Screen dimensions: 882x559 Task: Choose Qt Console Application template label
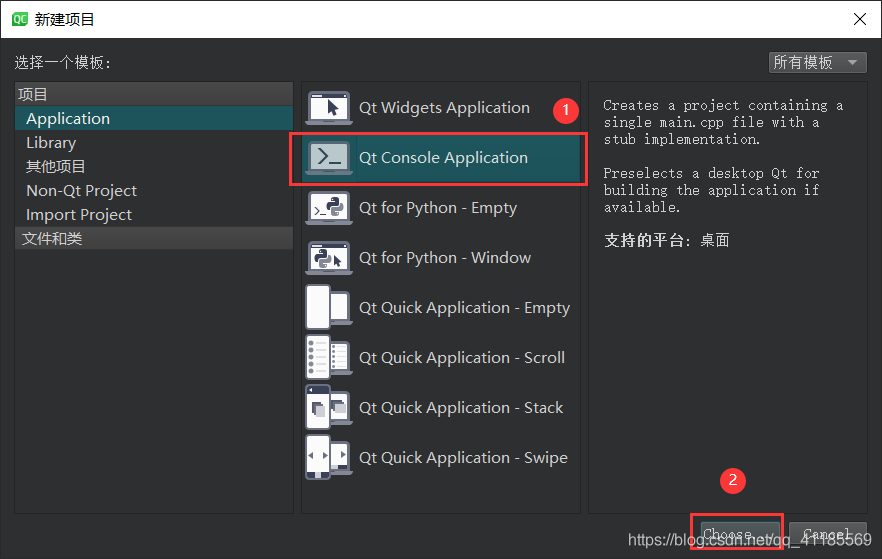point(443,157)
